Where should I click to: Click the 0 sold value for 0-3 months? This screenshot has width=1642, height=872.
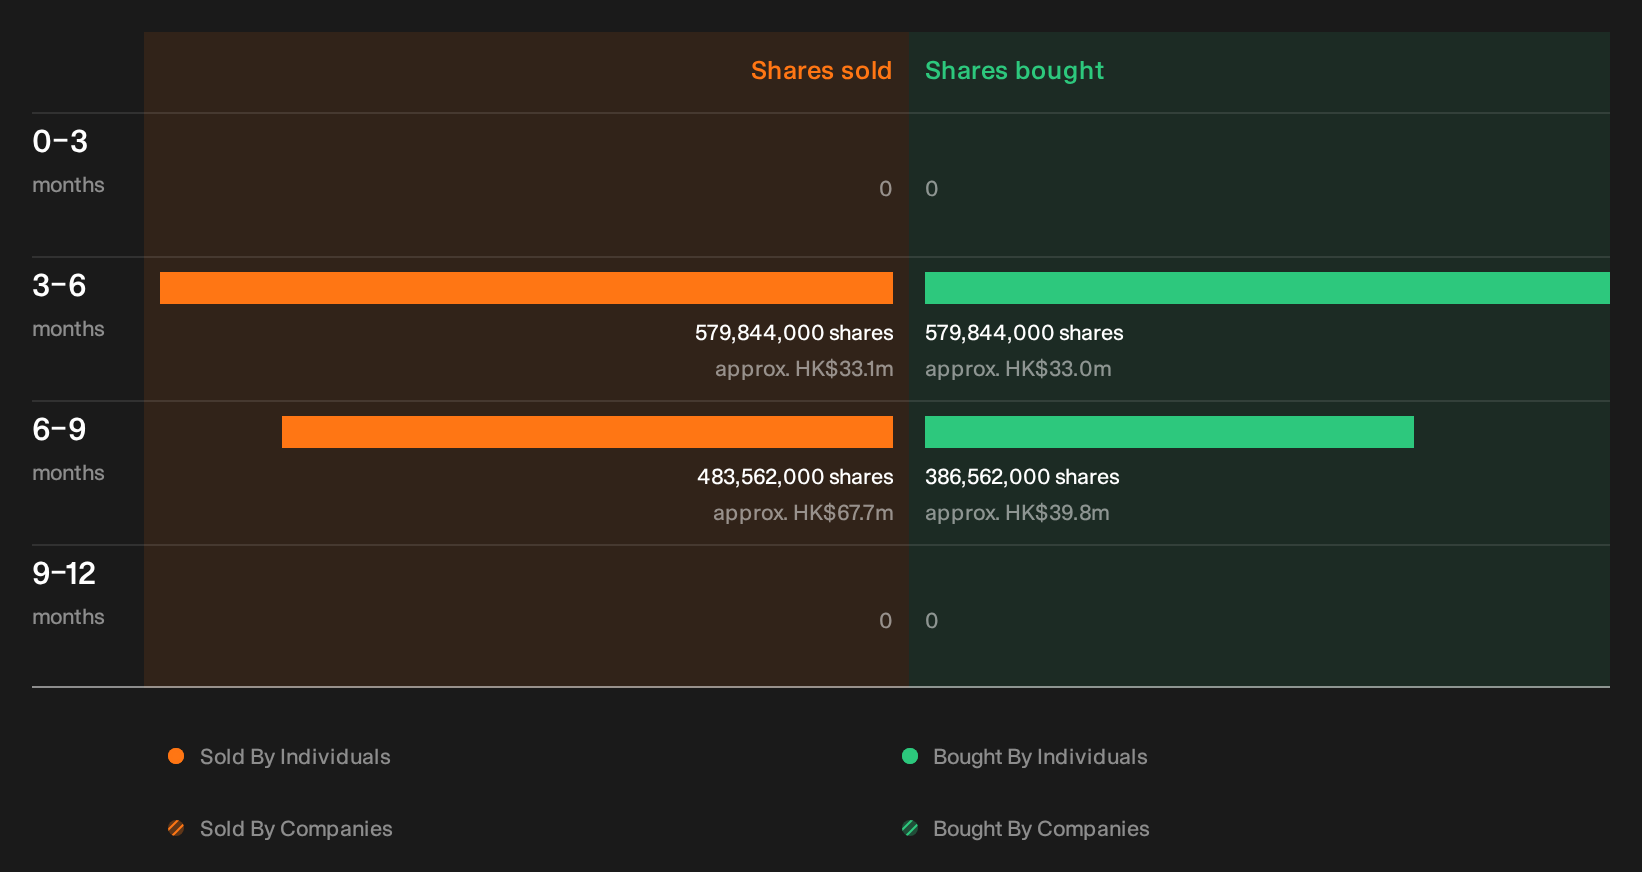point(885,189)
